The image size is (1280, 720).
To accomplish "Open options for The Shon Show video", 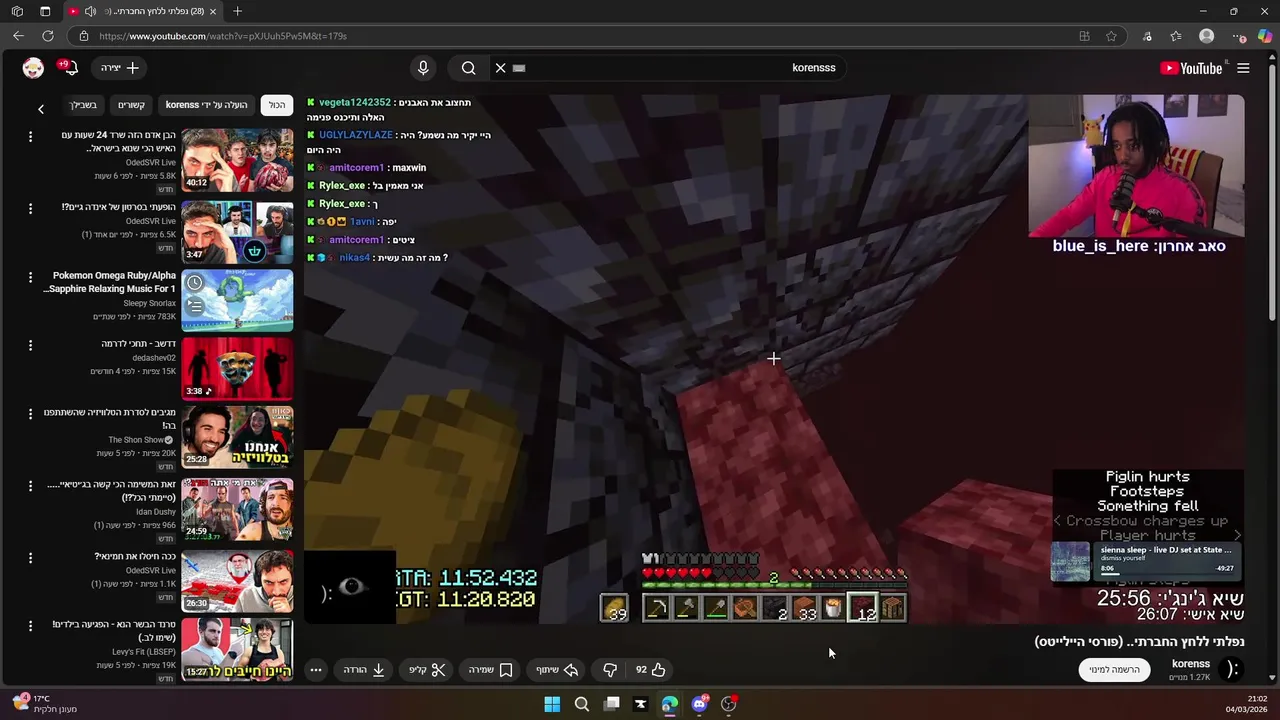I will point(30,413).
